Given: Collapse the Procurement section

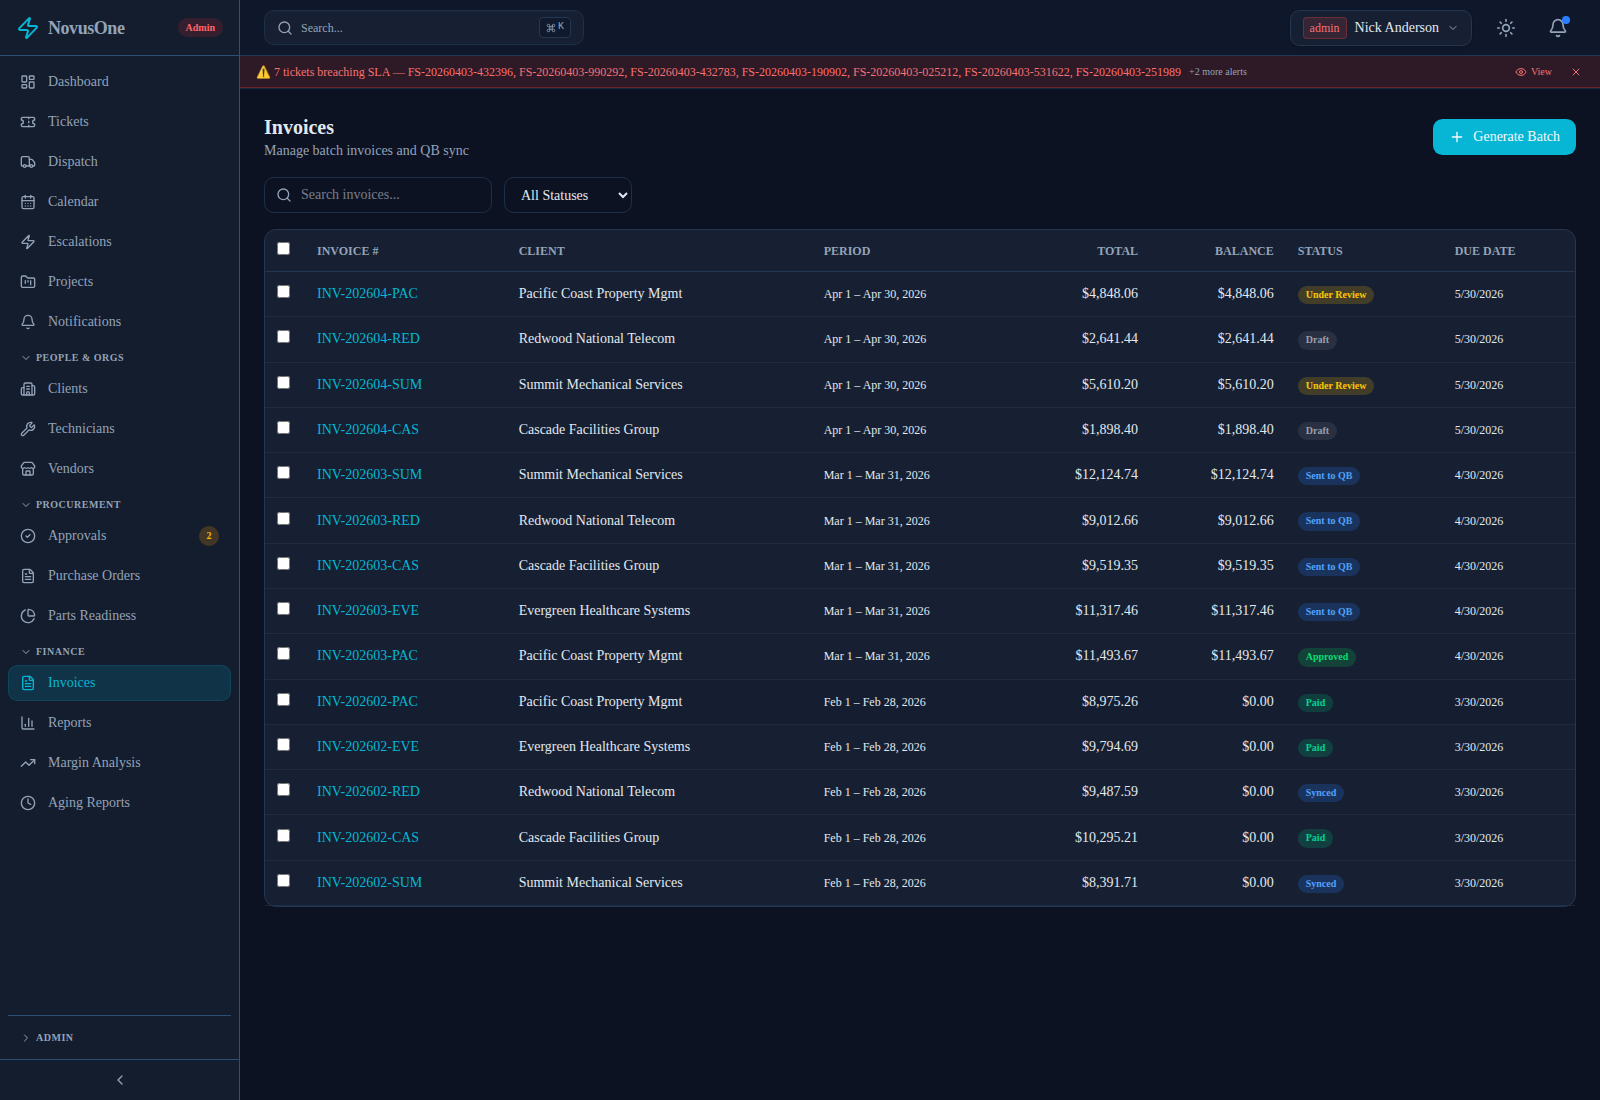Looking at the screenshot, I should [70, 505].
